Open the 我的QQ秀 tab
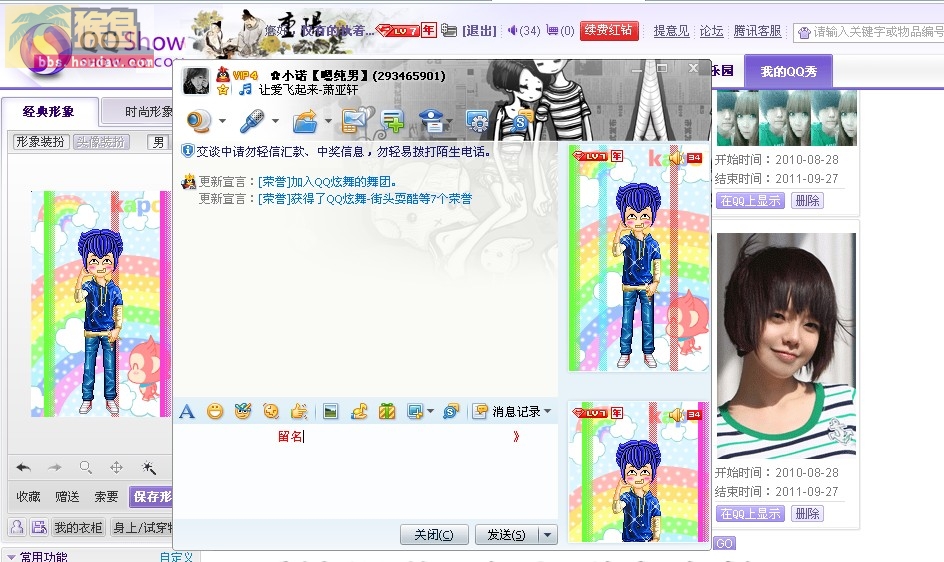944x562 pixels. [789, 72]
